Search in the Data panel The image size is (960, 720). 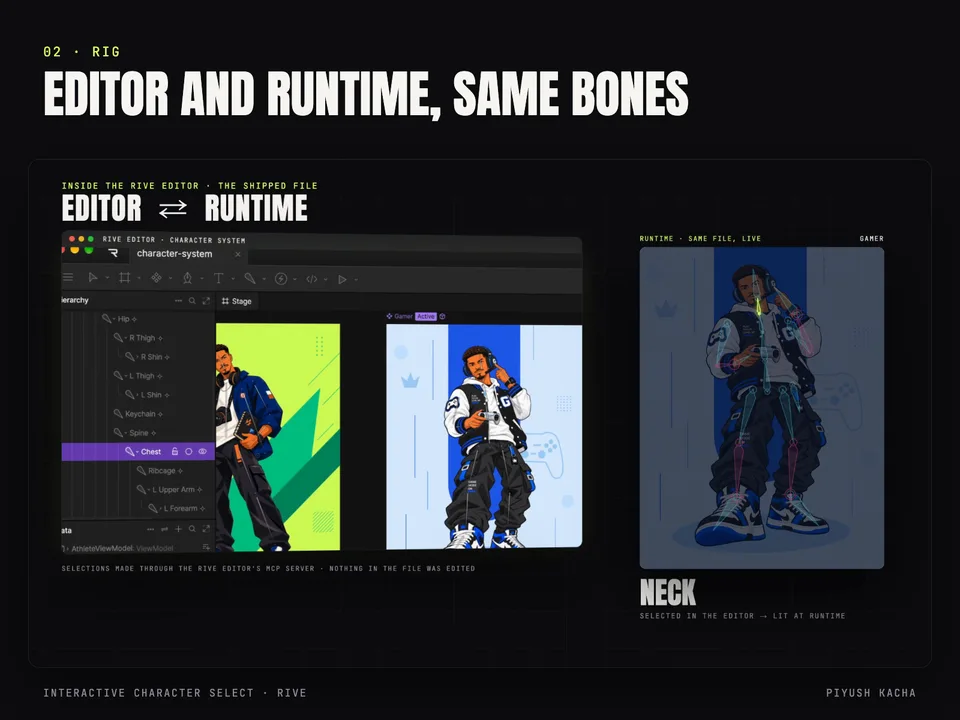point(192,529)
